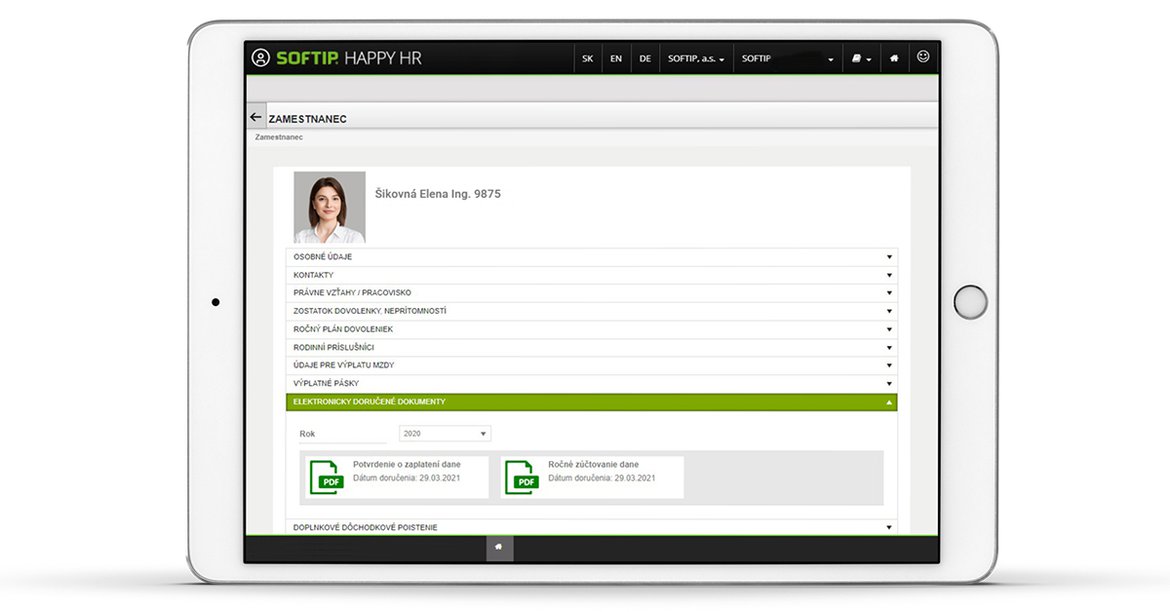Expand Zostatok dovolenky, neprítomností section
Screen dimensions: 1170x612
tap(591, 311)
